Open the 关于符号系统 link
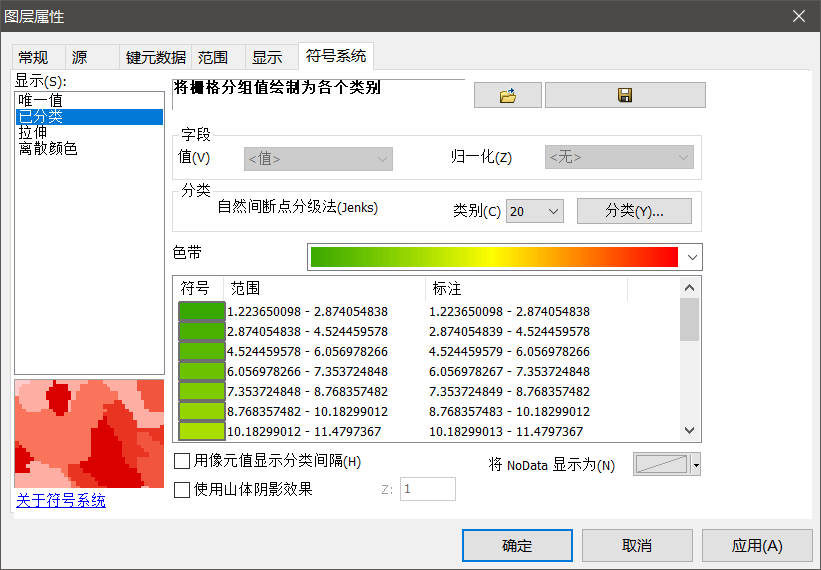Image resolution: width=821 pixels, height=570 pixels. click(61, 500)
